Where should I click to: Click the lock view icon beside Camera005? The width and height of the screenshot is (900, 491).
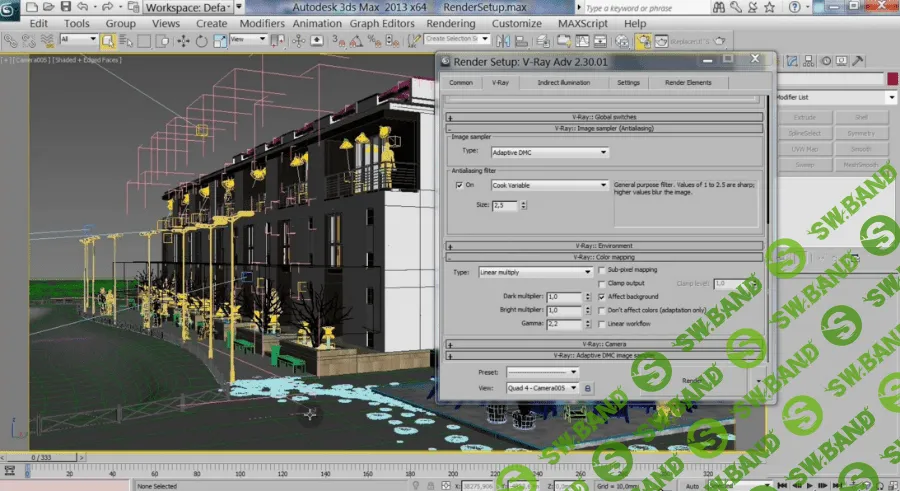588,388
